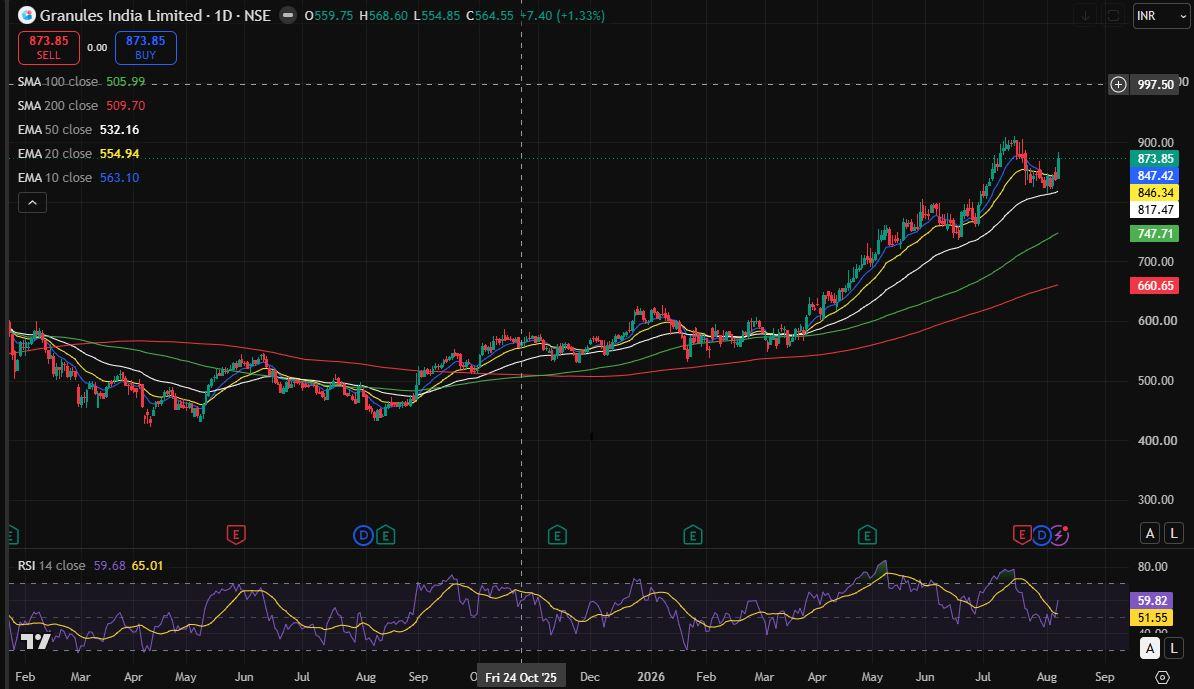1194x689 pixels.
Task: Toggle log scale L on the price pane
Action: 1174,533
